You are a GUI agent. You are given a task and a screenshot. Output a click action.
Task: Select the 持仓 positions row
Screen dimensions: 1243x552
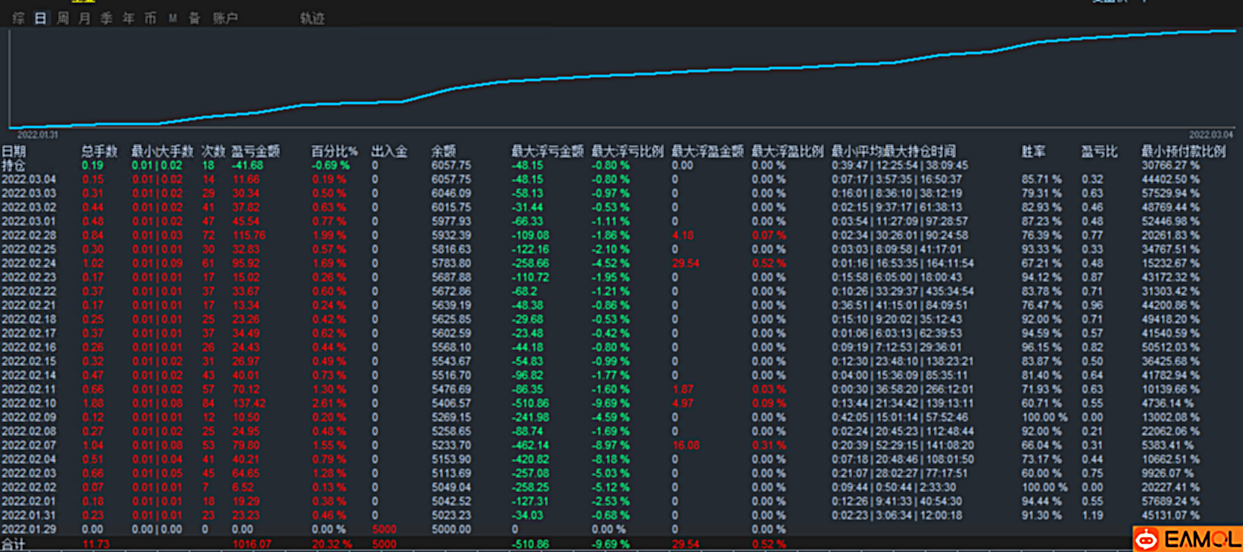click(x=621, y=165)
